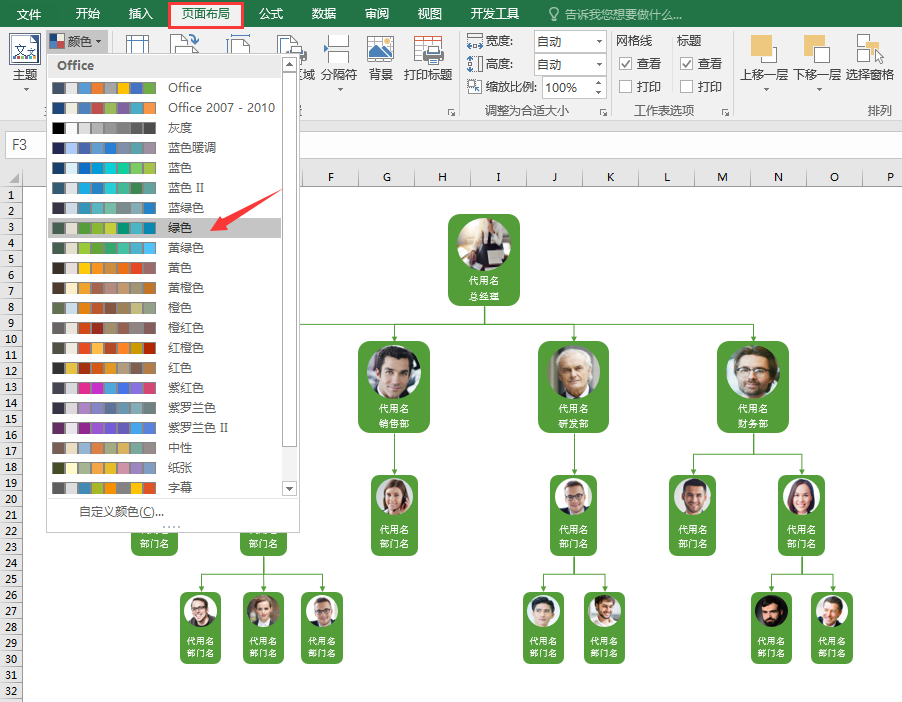Select the 蓝色暖调 color scheme

[x=165, y=148]
